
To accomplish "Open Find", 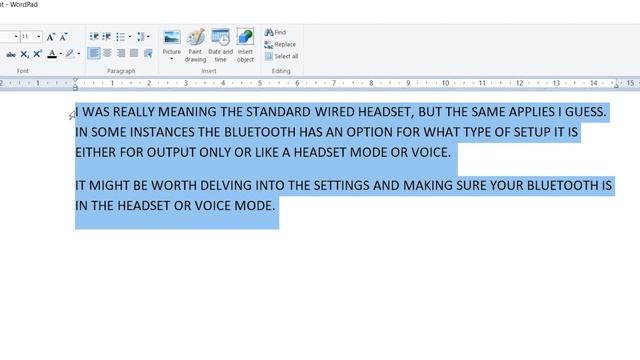I will 275,32.
